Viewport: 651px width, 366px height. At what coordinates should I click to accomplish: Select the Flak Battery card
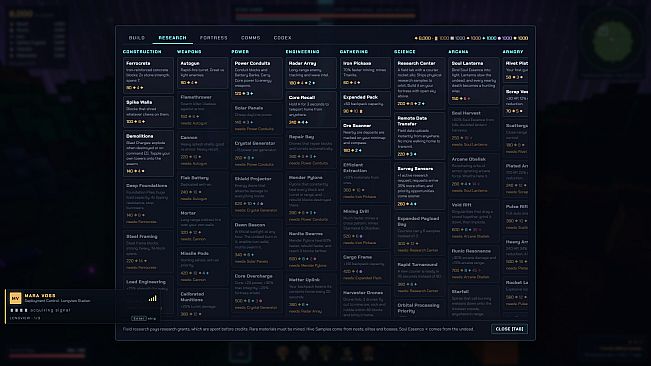click(x=203, y=188)
